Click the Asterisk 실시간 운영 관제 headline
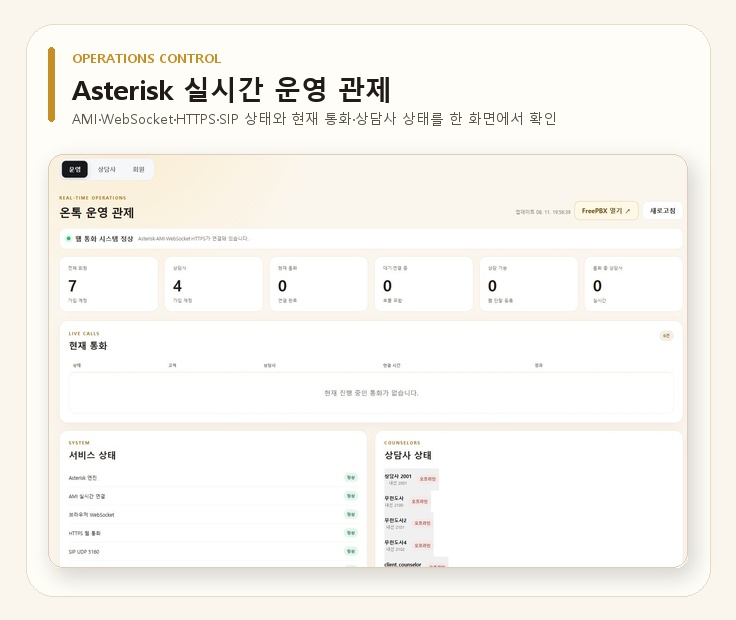 tap(231, 90)
